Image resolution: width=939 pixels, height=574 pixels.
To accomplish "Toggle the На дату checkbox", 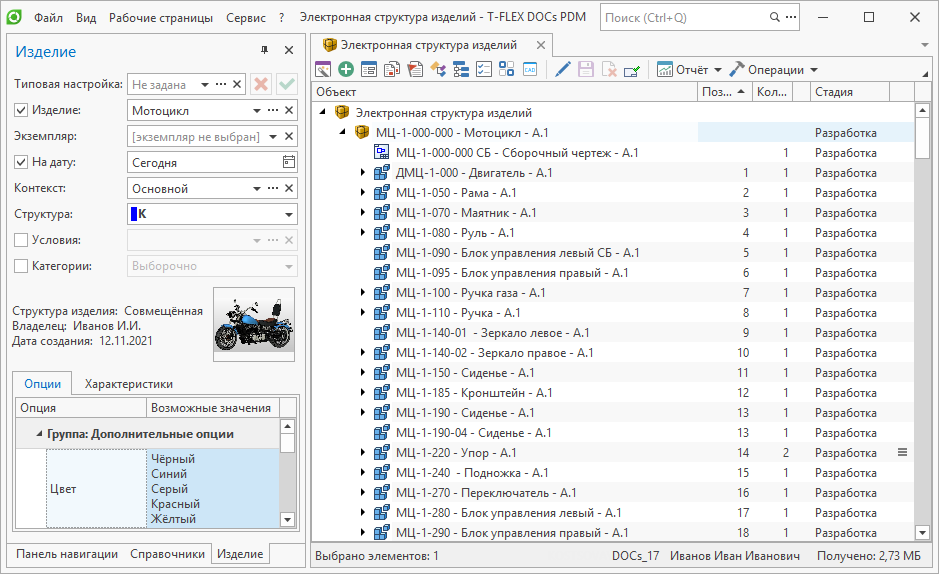I will [21, 162].
